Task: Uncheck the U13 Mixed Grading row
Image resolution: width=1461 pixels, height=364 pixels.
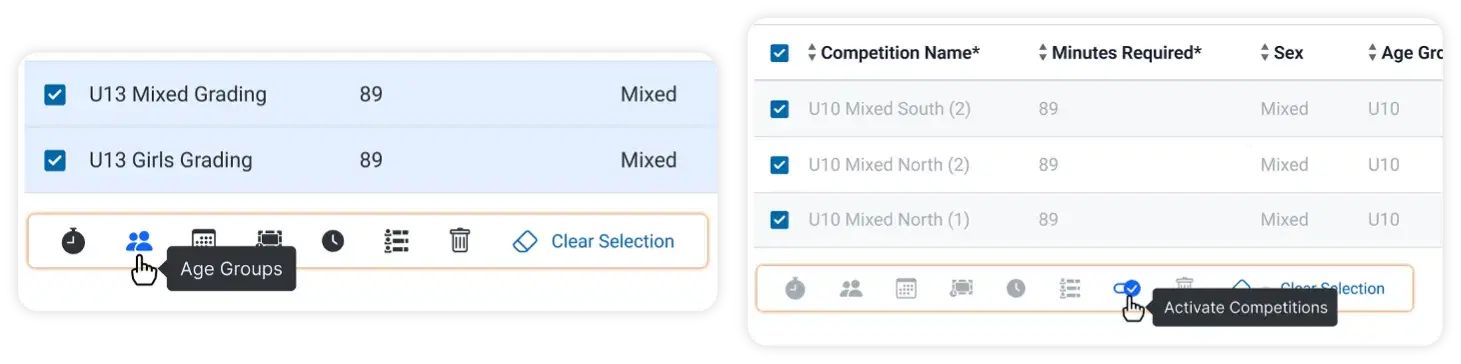Action: (55, 95)
